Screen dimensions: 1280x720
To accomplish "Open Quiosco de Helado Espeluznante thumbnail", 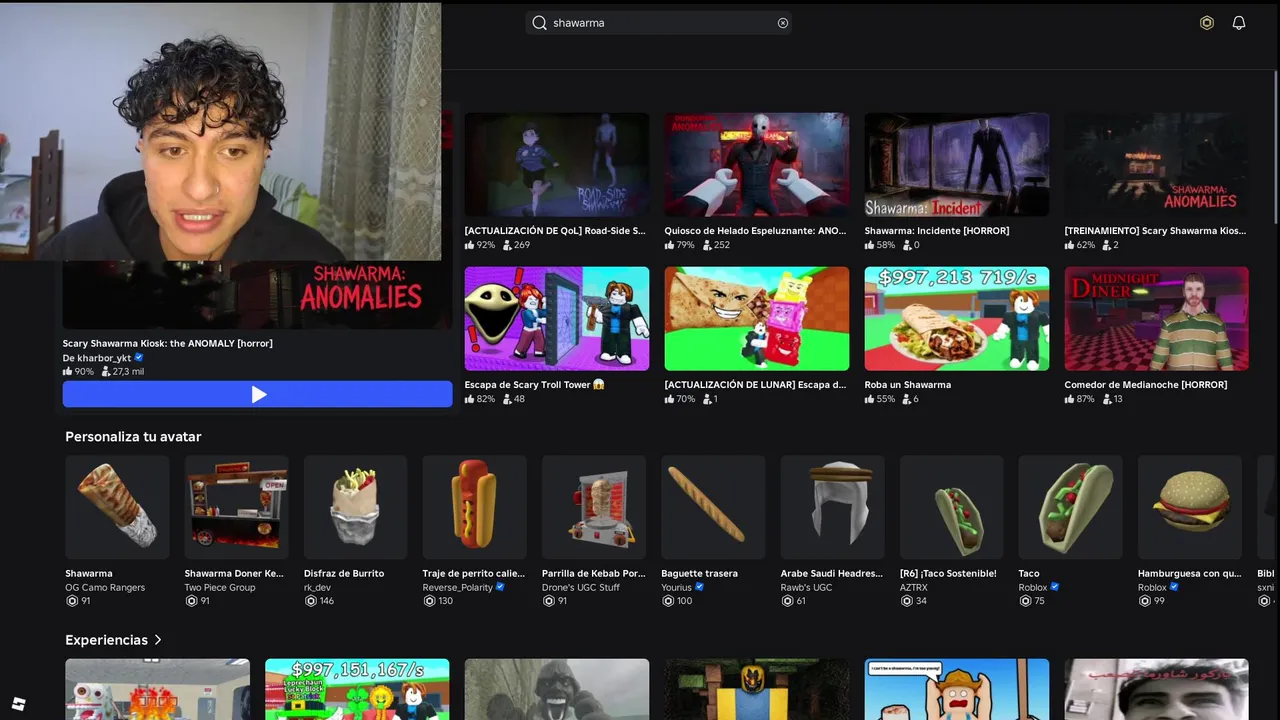I will tap(757, 164).
